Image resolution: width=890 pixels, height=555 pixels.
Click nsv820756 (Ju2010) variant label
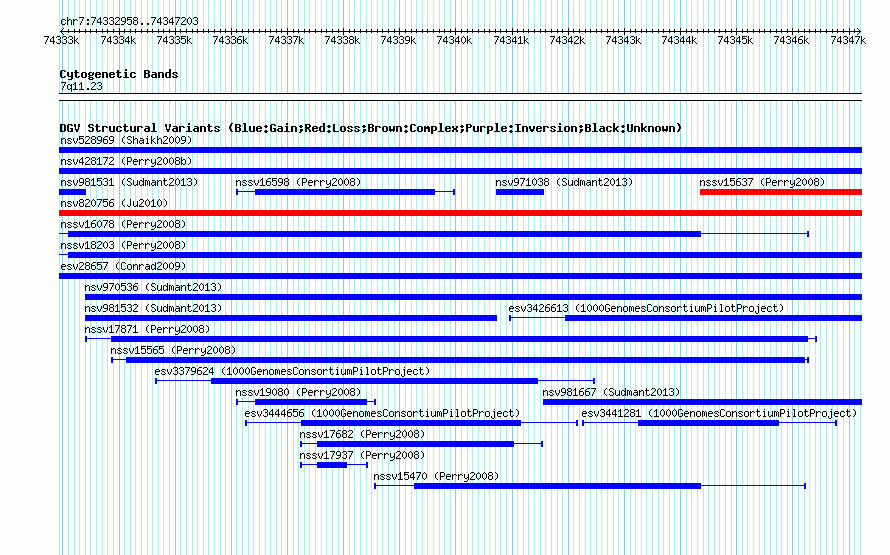tap(114, 203)
